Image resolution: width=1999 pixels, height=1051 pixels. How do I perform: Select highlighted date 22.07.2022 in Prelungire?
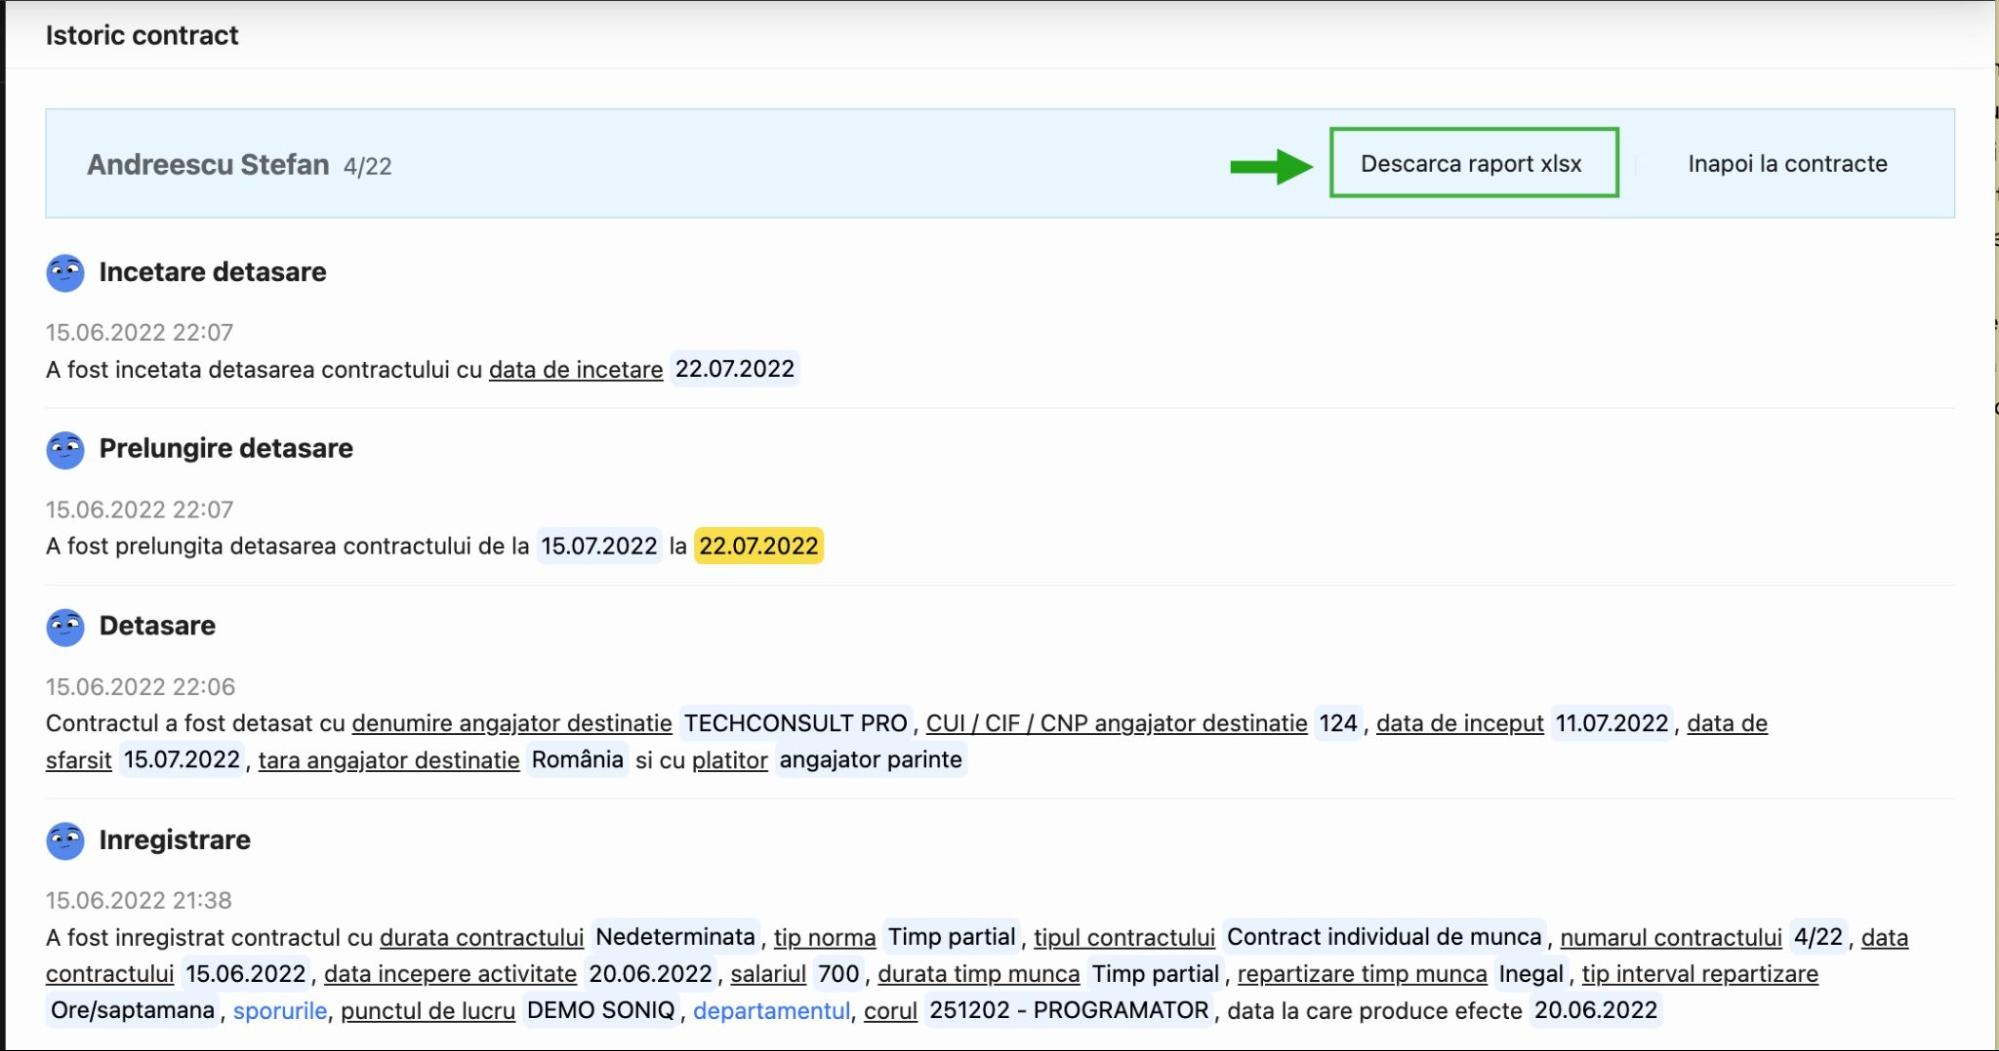coord(758,546)
